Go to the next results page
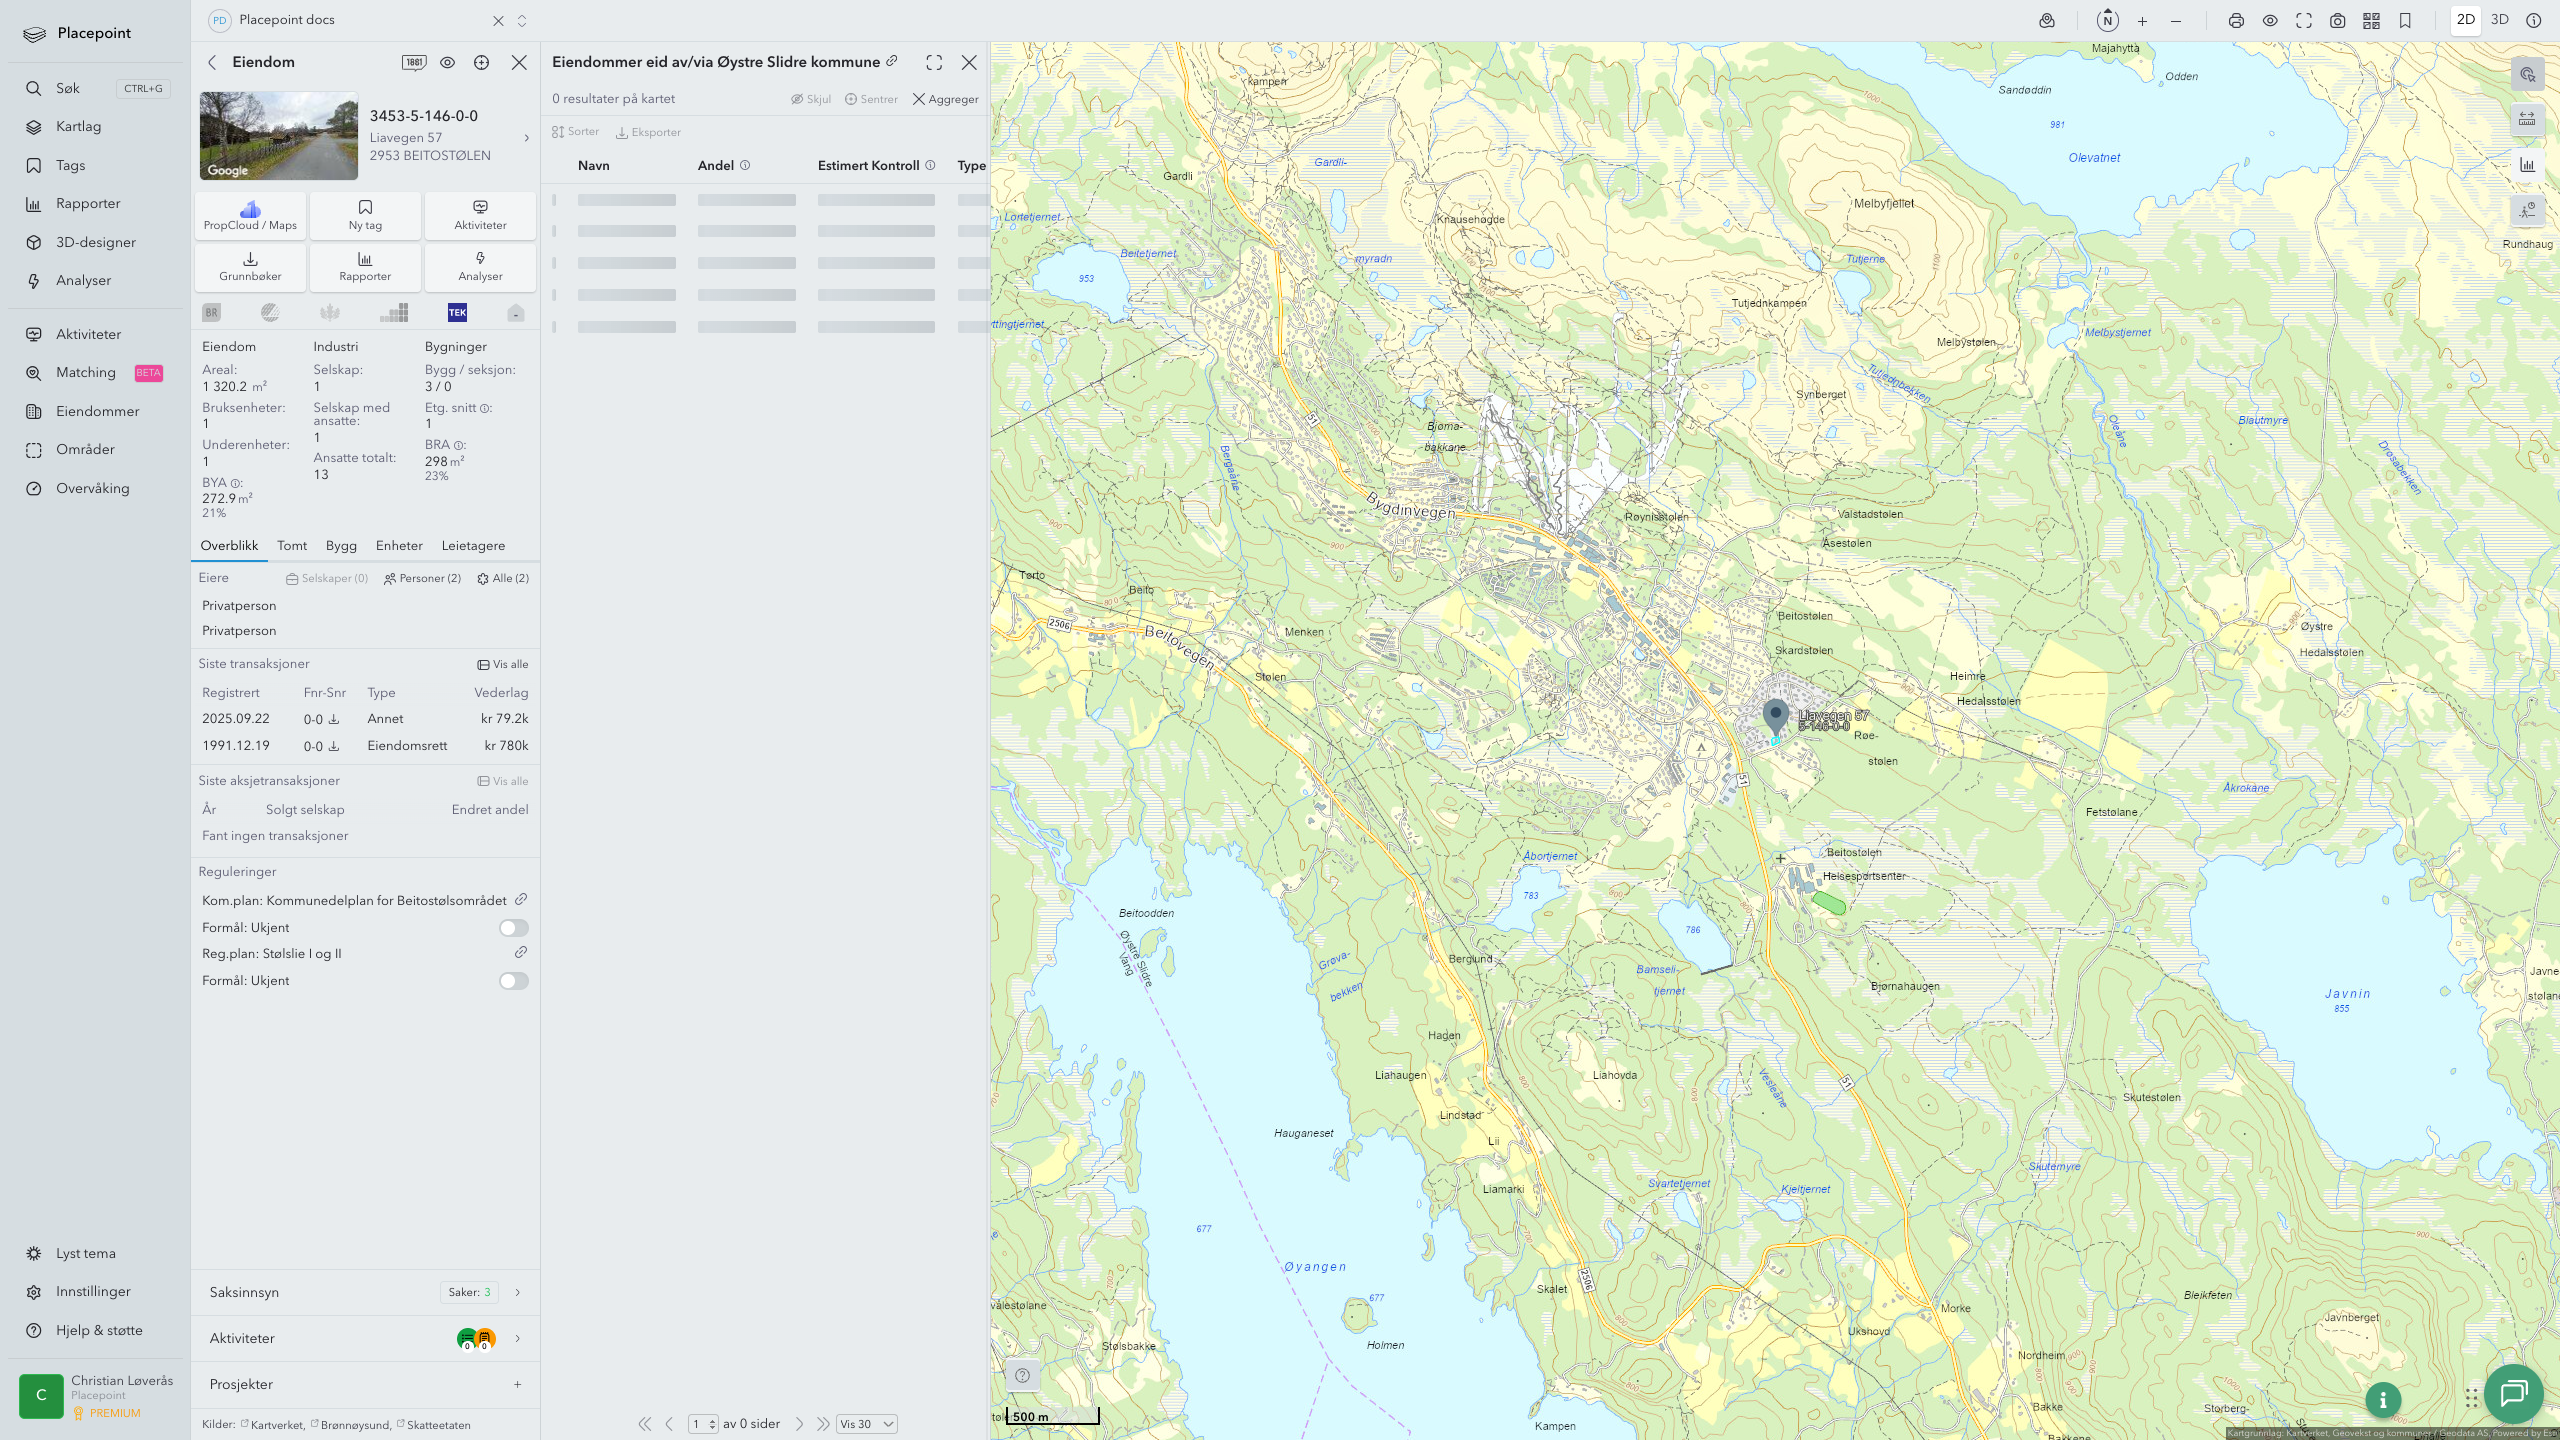Image resolution: width=2560 pixels, height=1440 pixels. click(x=799, y=1424)
